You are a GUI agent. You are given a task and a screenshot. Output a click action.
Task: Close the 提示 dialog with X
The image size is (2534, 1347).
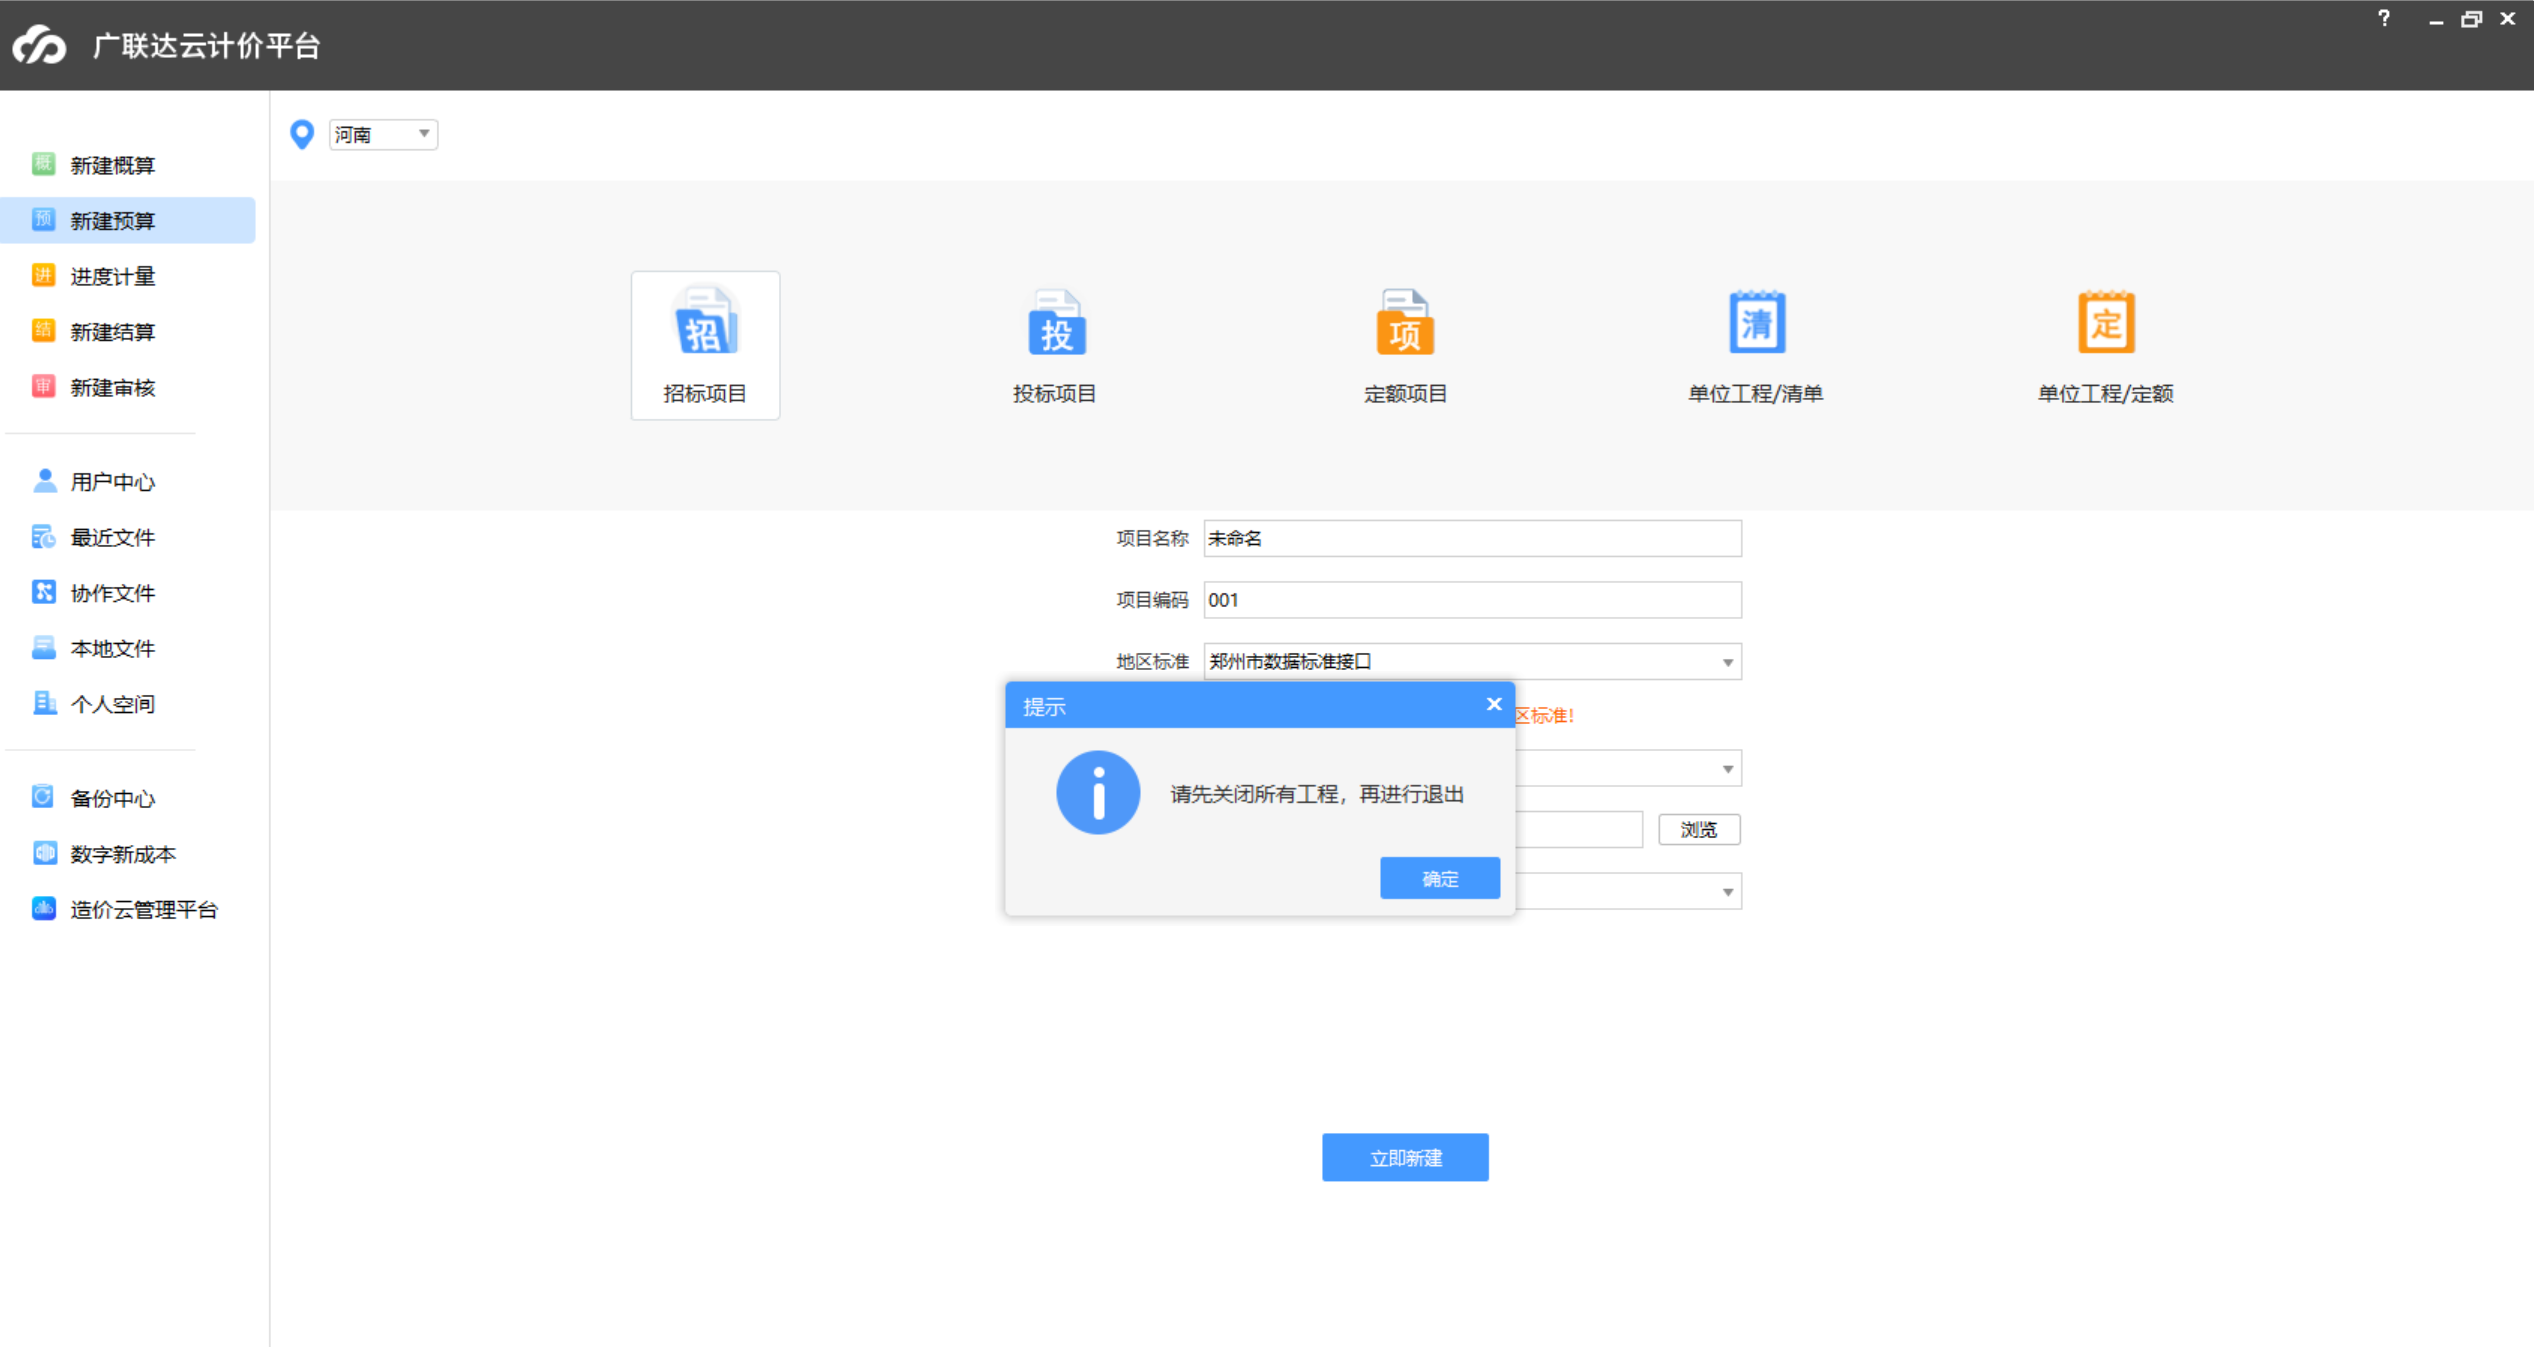(1494, 704)
